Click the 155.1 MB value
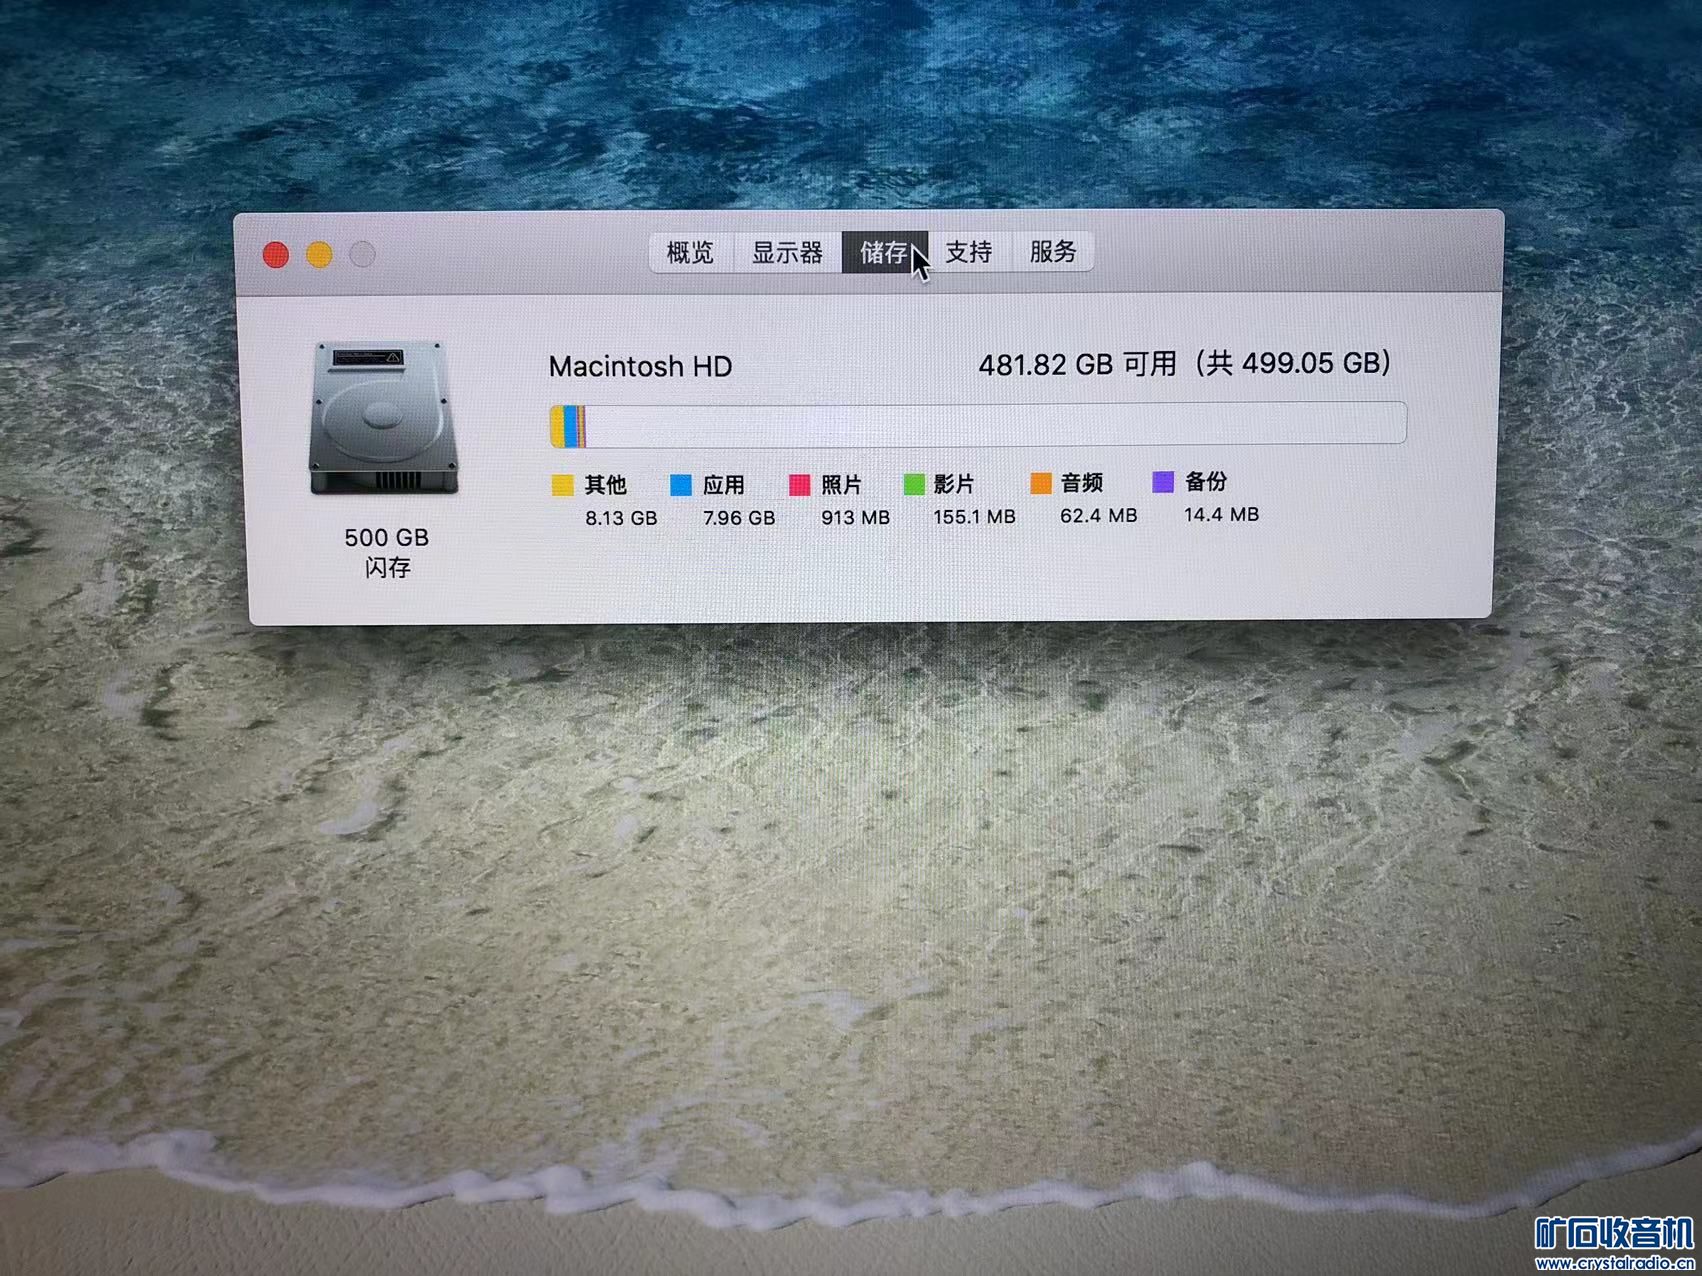Viewport: 1702px width, 1276px height. 974,517
